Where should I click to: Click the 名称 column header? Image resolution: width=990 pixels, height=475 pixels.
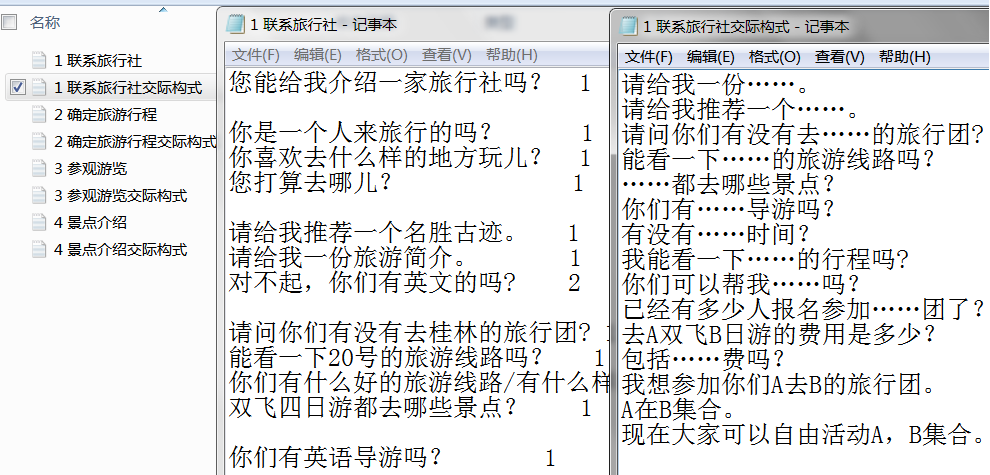(x=45, y=23)
